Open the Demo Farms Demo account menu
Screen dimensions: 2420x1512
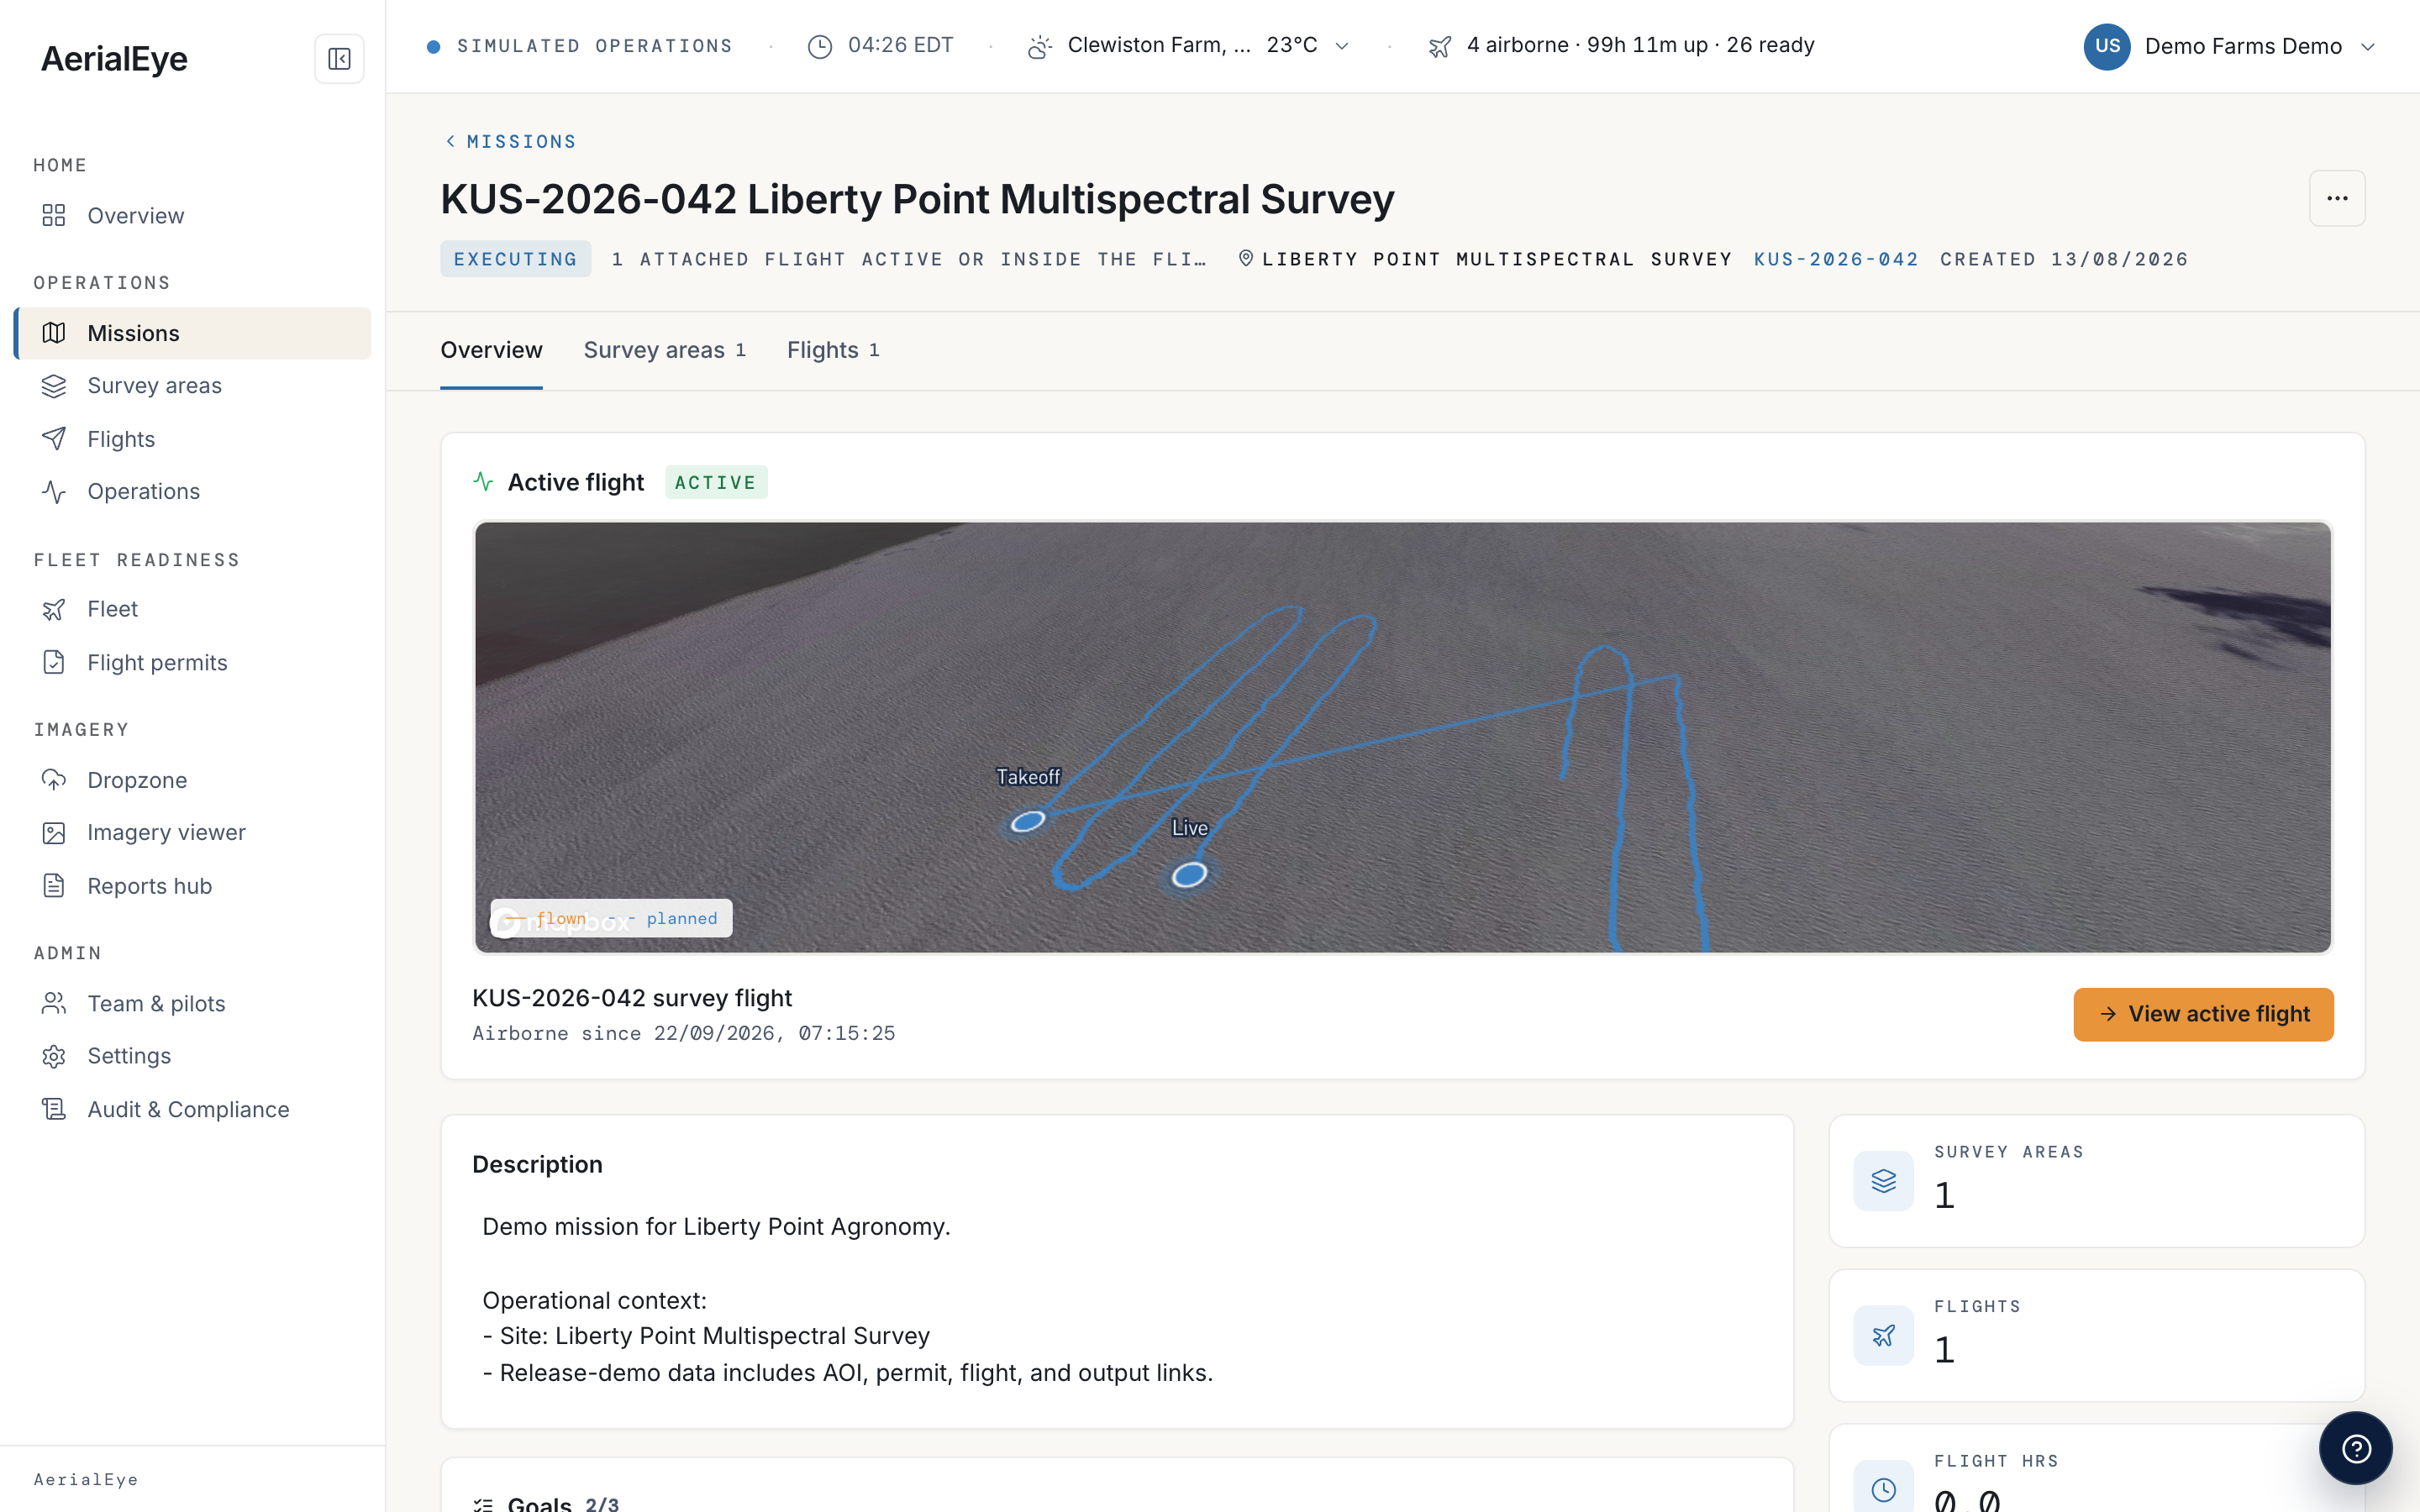point(2229,47)
